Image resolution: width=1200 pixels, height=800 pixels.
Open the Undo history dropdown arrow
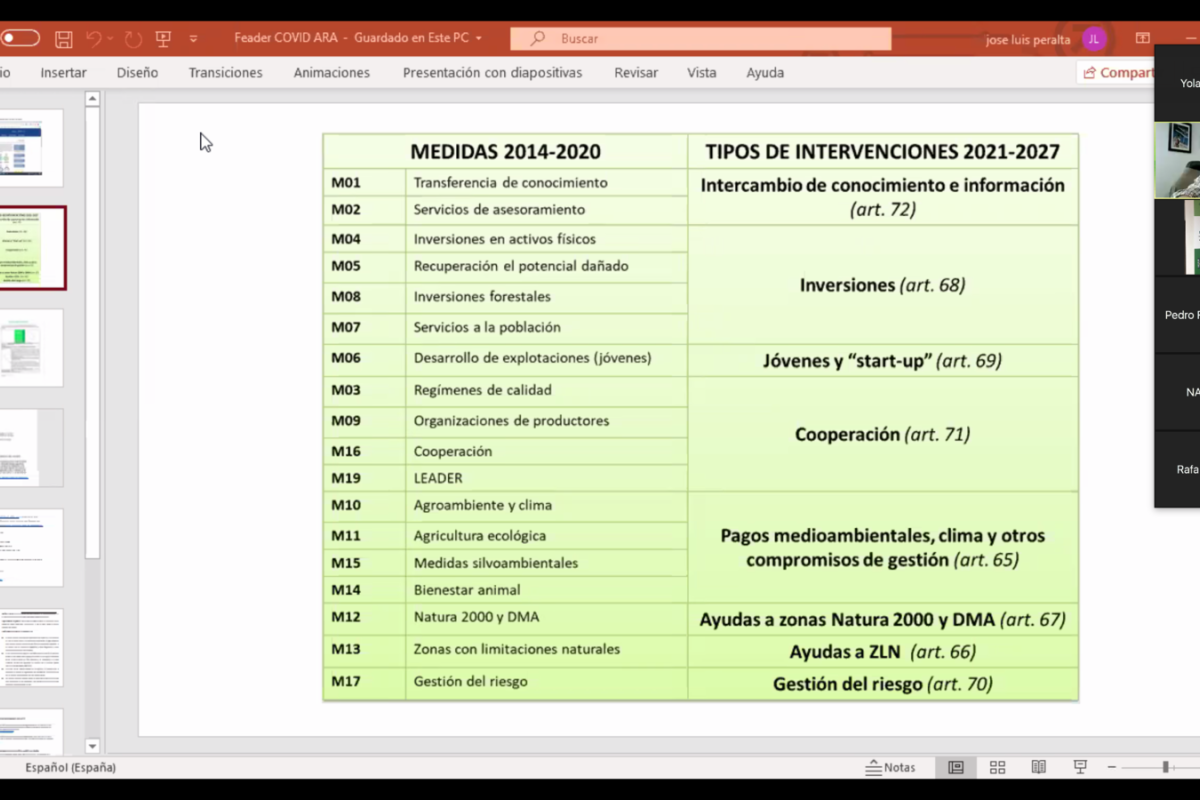pos(110,38)
